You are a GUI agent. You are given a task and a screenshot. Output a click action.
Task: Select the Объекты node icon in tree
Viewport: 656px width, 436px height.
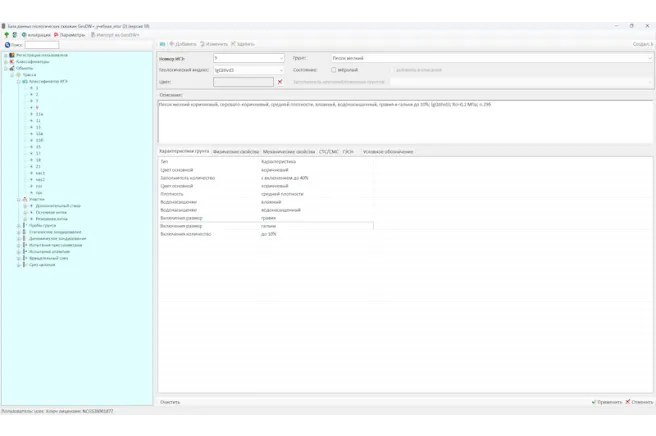click(11, 68)
